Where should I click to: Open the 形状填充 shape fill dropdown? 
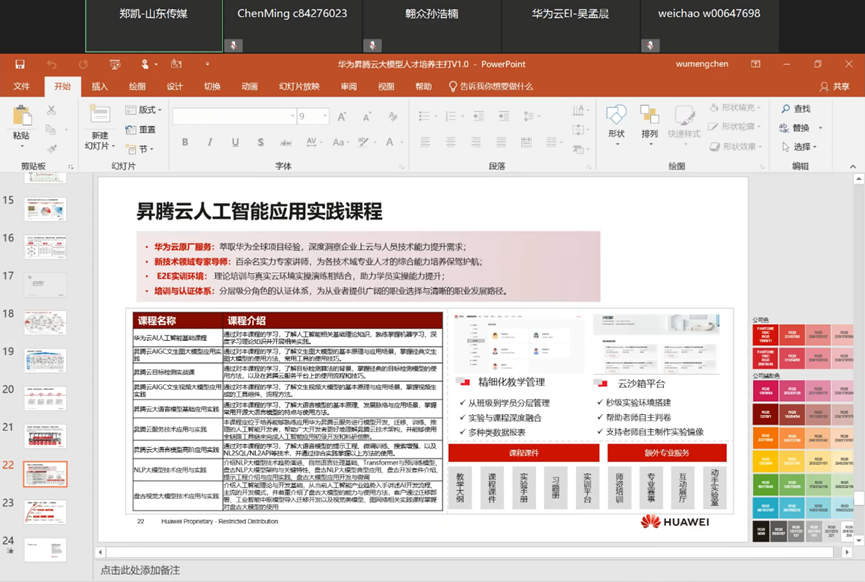736,108
